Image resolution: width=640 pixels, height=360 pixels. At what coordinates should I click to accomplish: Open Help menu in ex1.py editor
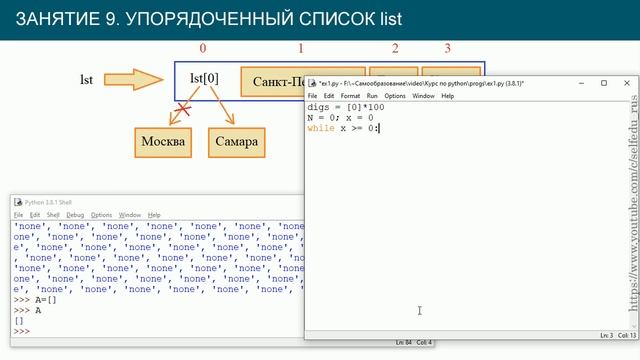[x=447, y=96]
